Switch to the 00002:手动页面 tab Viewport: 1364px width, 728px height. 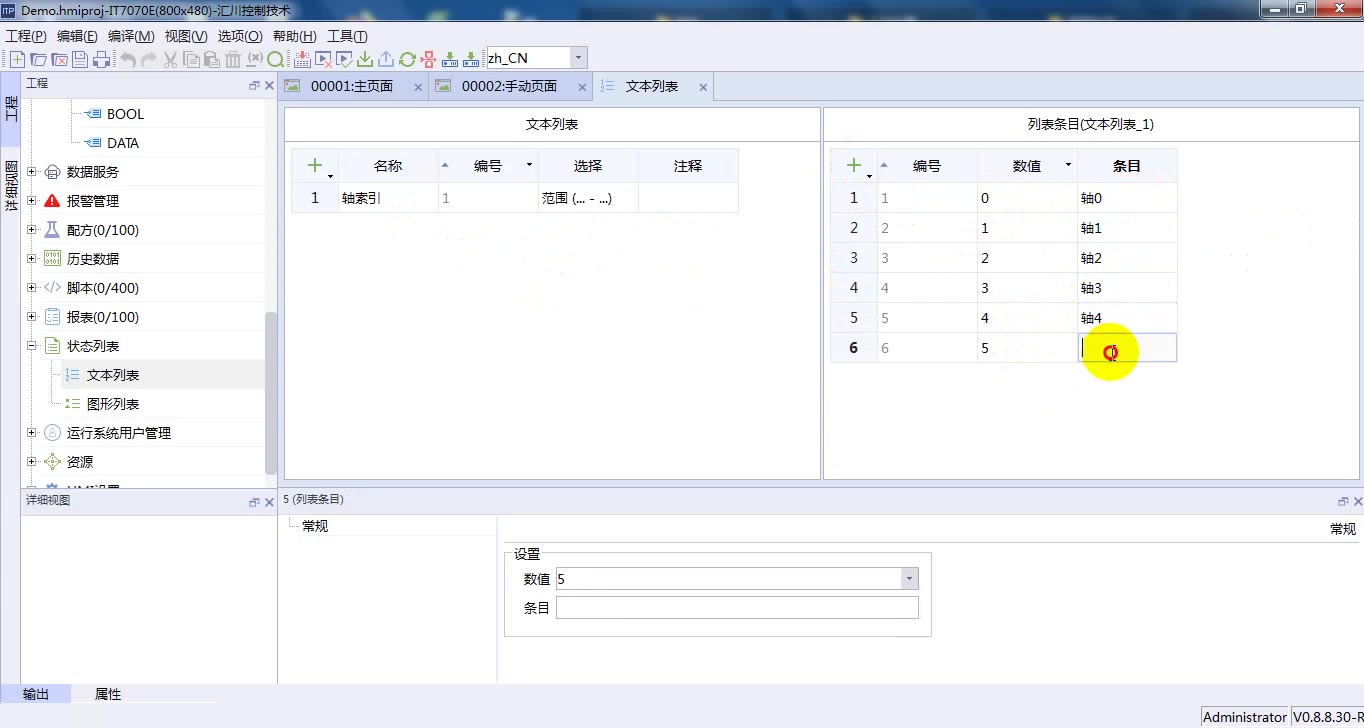pos(509,86)
